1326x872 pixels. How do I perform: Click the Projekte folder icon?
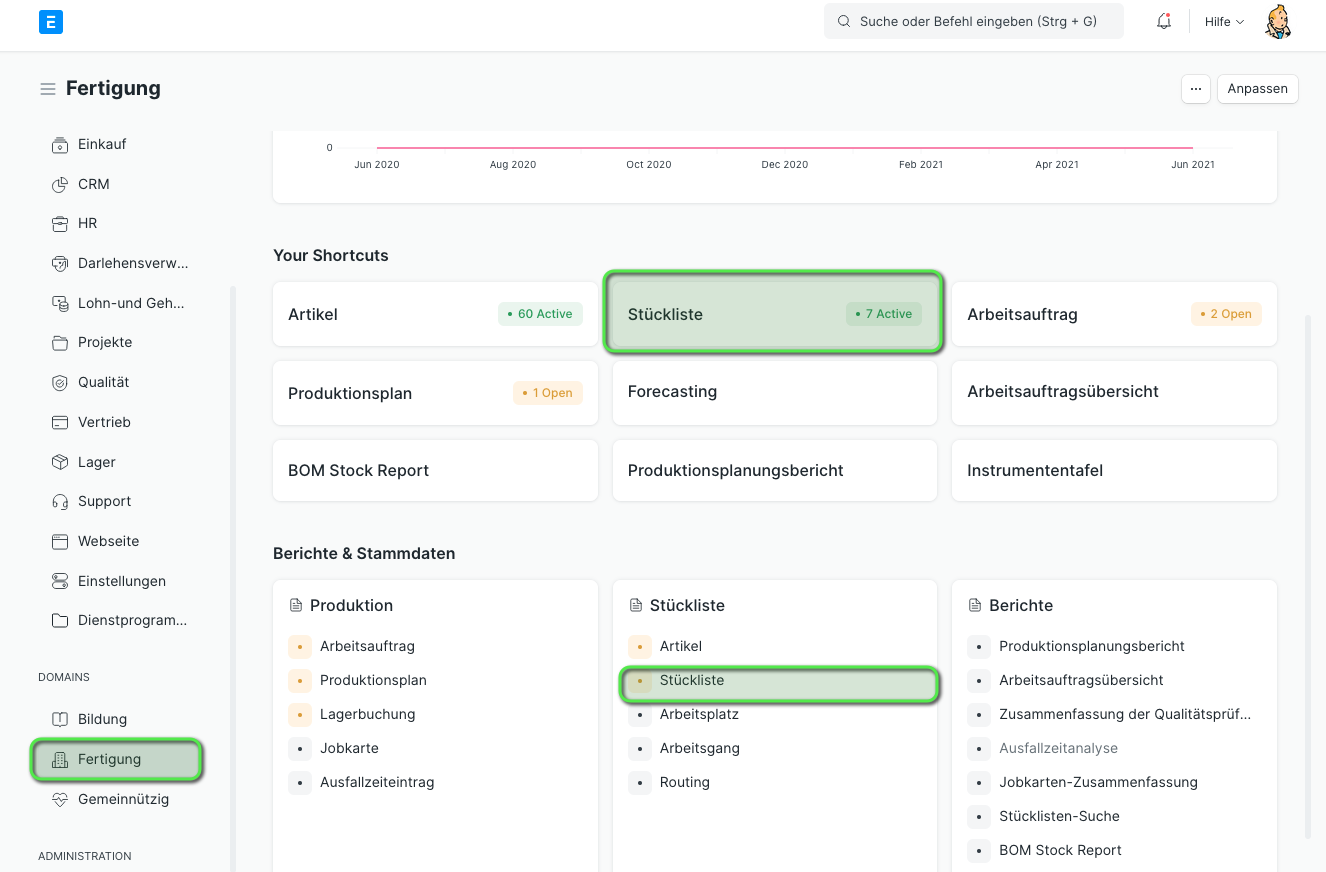tap(59, 342)
